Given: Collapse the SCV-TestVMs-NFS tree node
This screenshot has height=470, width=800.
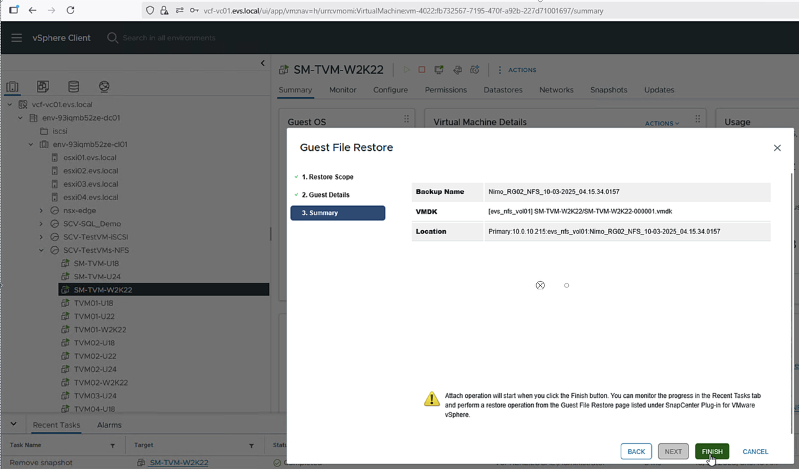Looking at the screenshot, I should point(42,250).
